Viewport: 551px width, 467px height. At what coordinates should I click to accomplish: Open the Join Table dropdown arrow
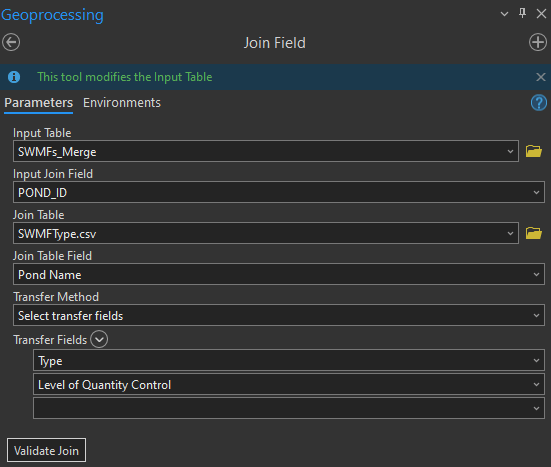[510, 233]
